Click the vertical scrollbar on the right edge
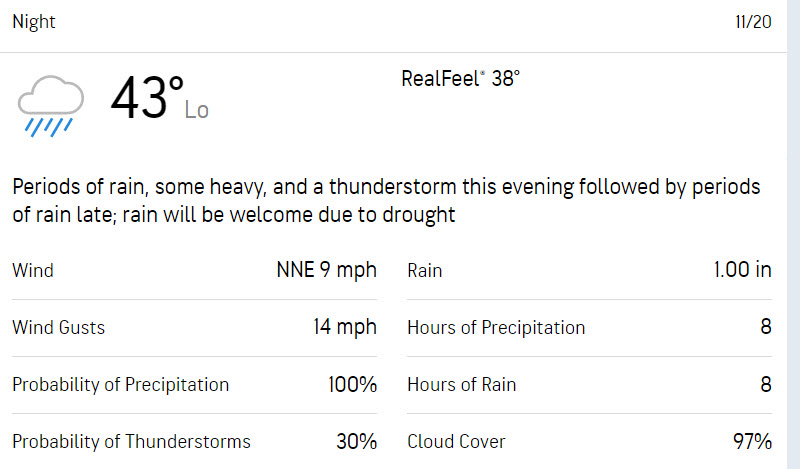800x469 pixels. 793,234
